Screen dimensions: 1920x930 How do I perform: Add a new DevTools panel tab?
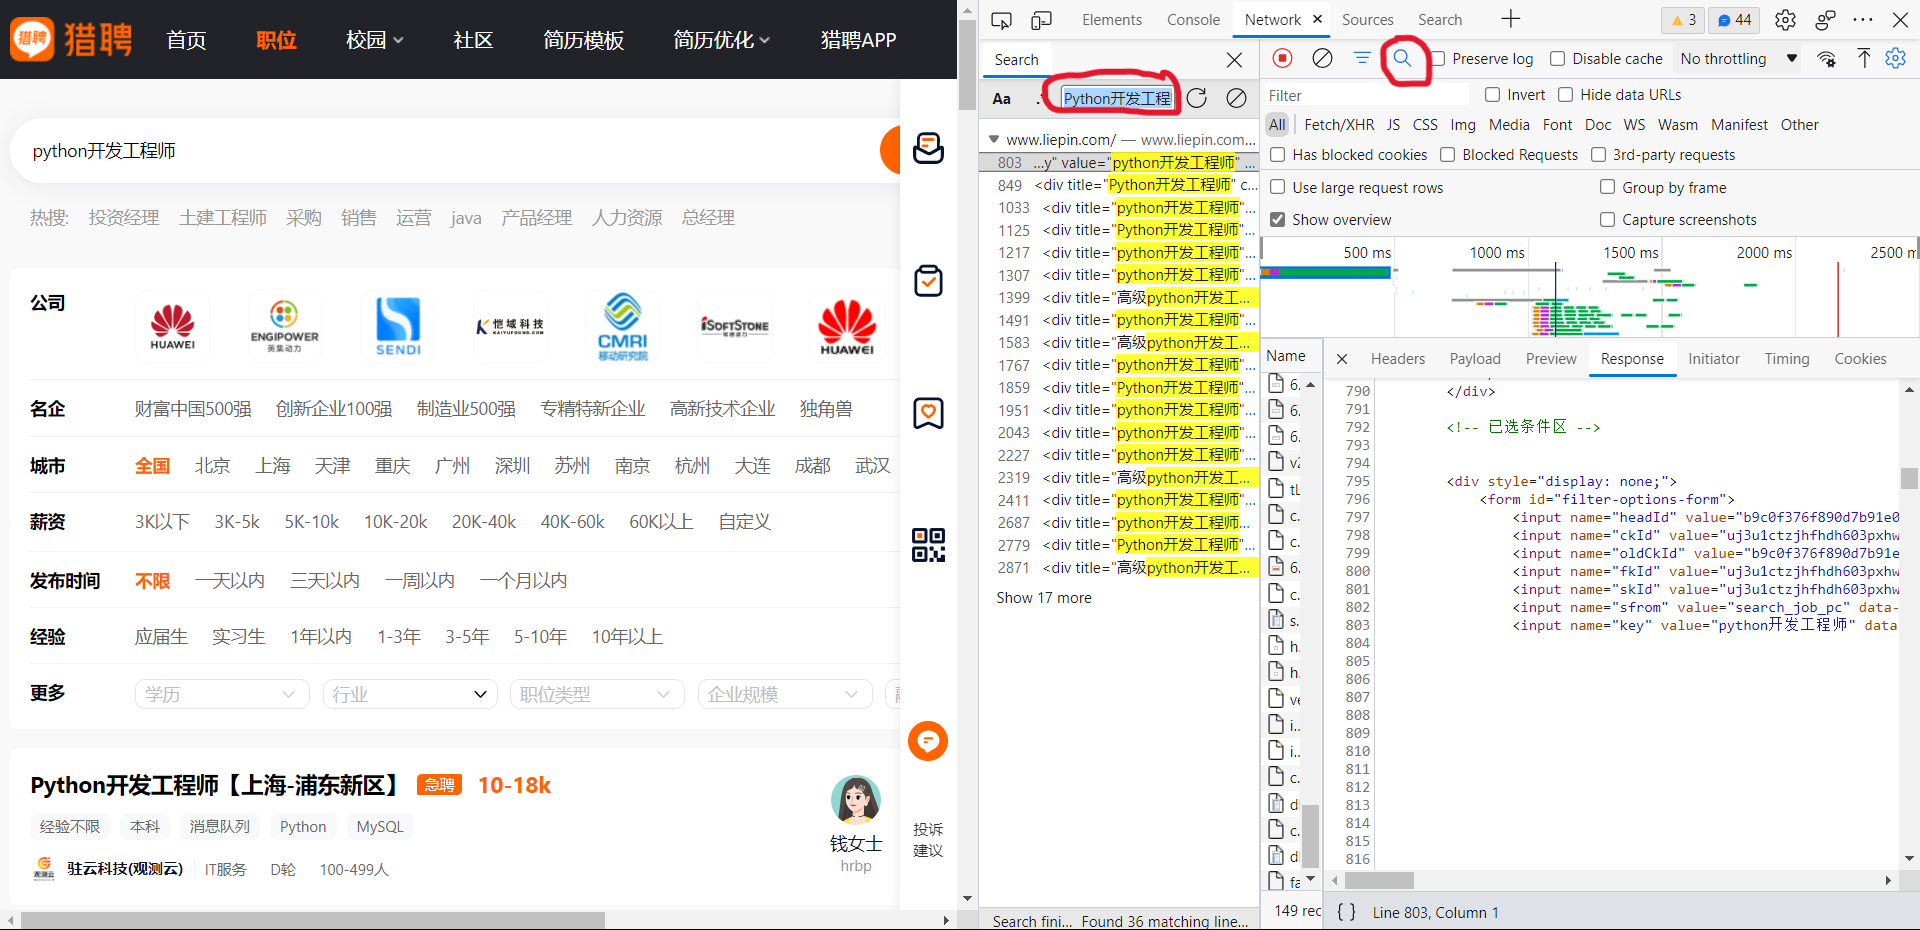[1510, 19]
